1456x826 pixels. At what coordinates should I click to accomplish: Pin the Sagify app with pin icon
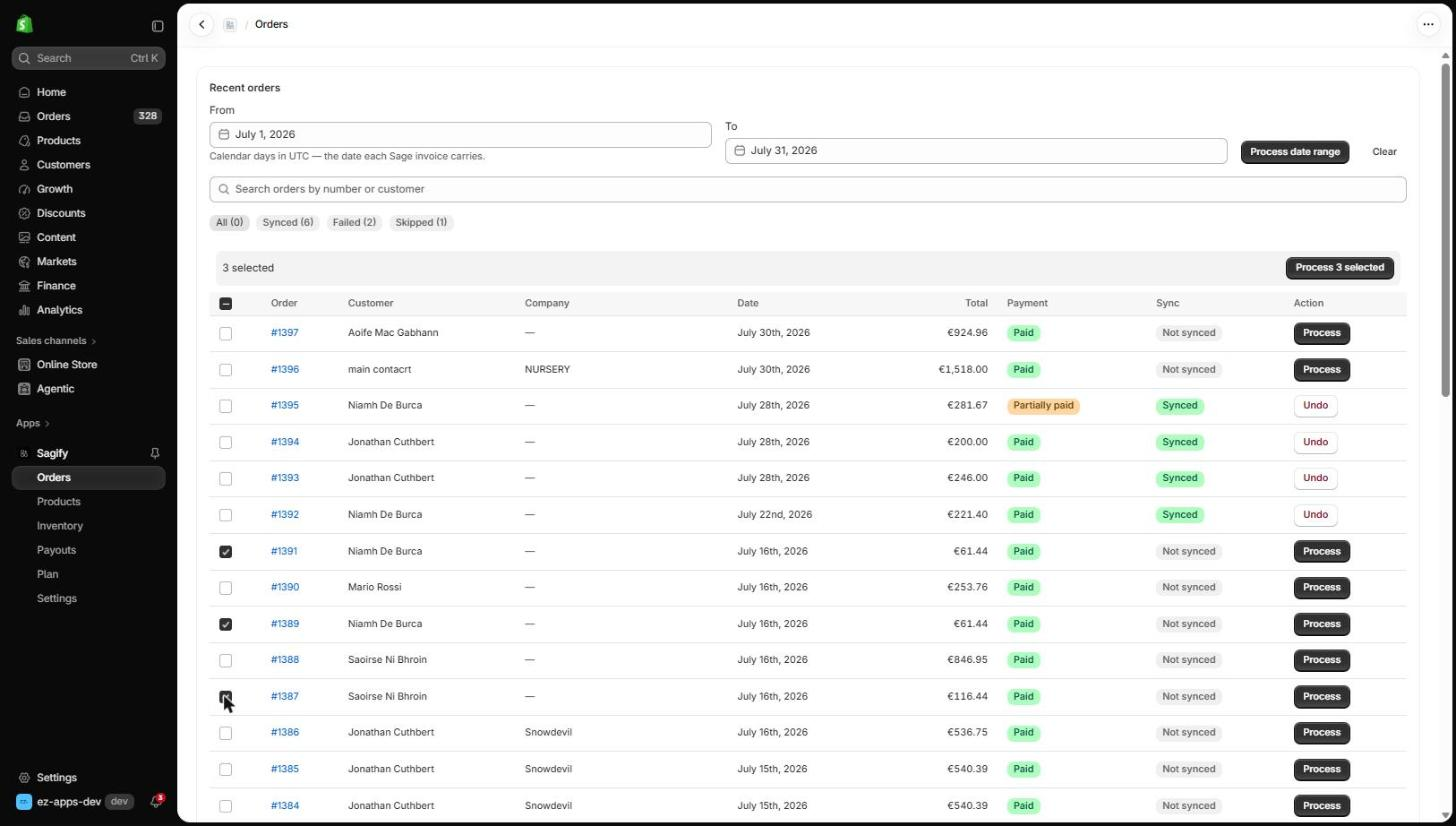pyautogui.click(x=155, y=454)
